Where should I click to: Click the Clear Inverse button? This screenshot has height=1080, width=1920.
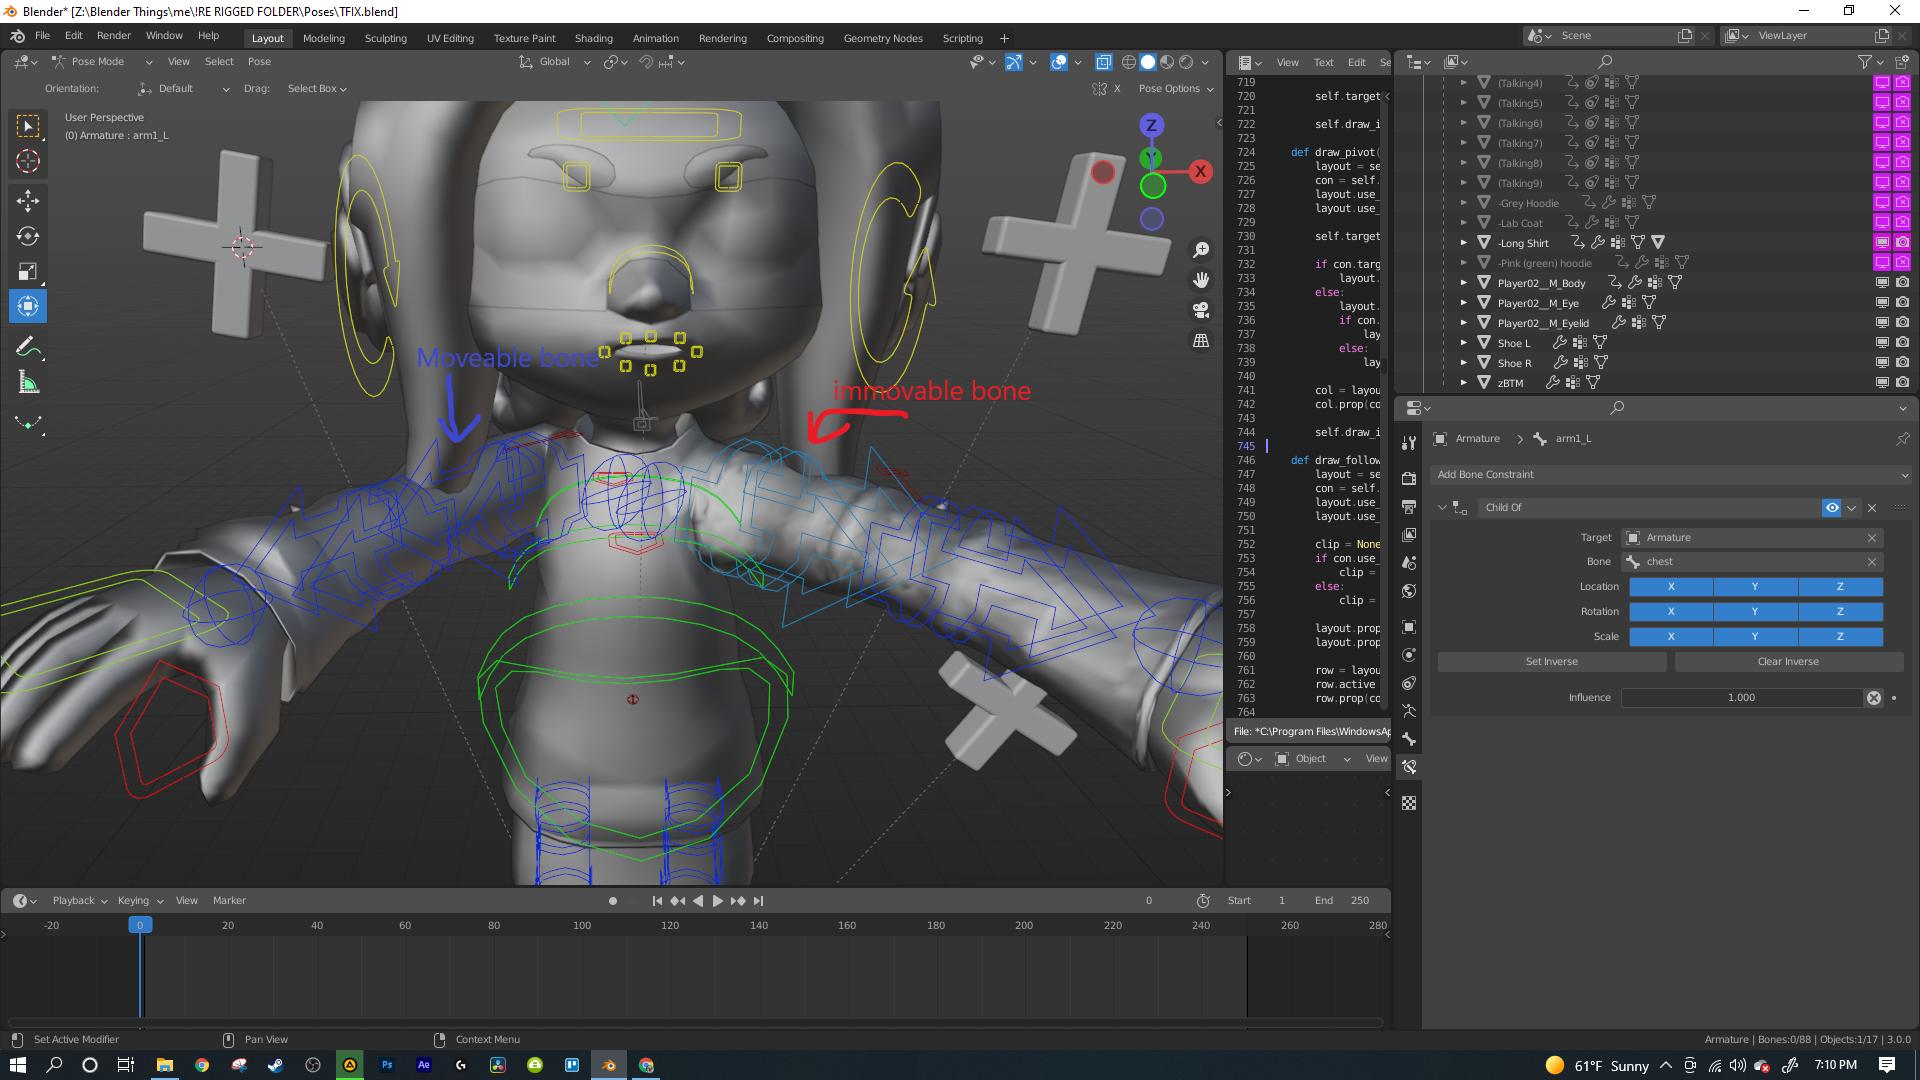pos(1788,662)
